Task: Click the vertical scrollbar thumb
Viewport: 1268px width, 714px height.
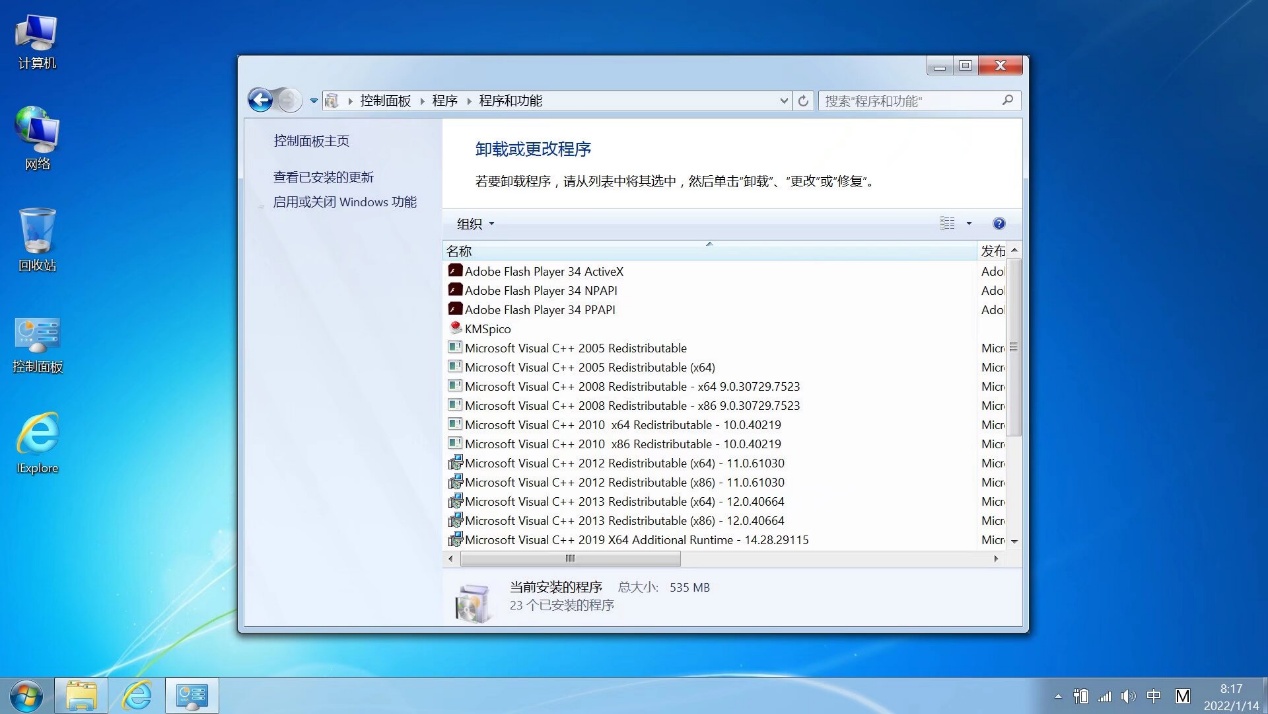Action: [1014, 347]
